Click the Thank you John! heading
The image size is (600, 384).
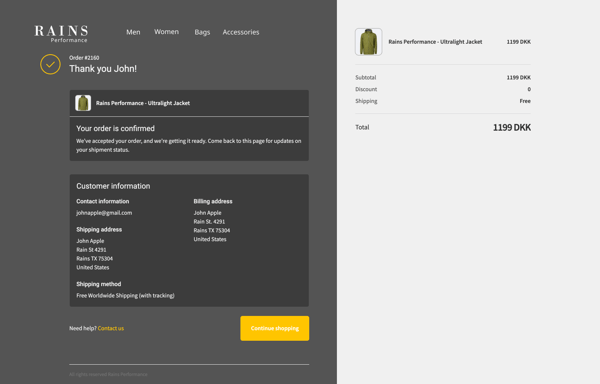tap(103, 69)
